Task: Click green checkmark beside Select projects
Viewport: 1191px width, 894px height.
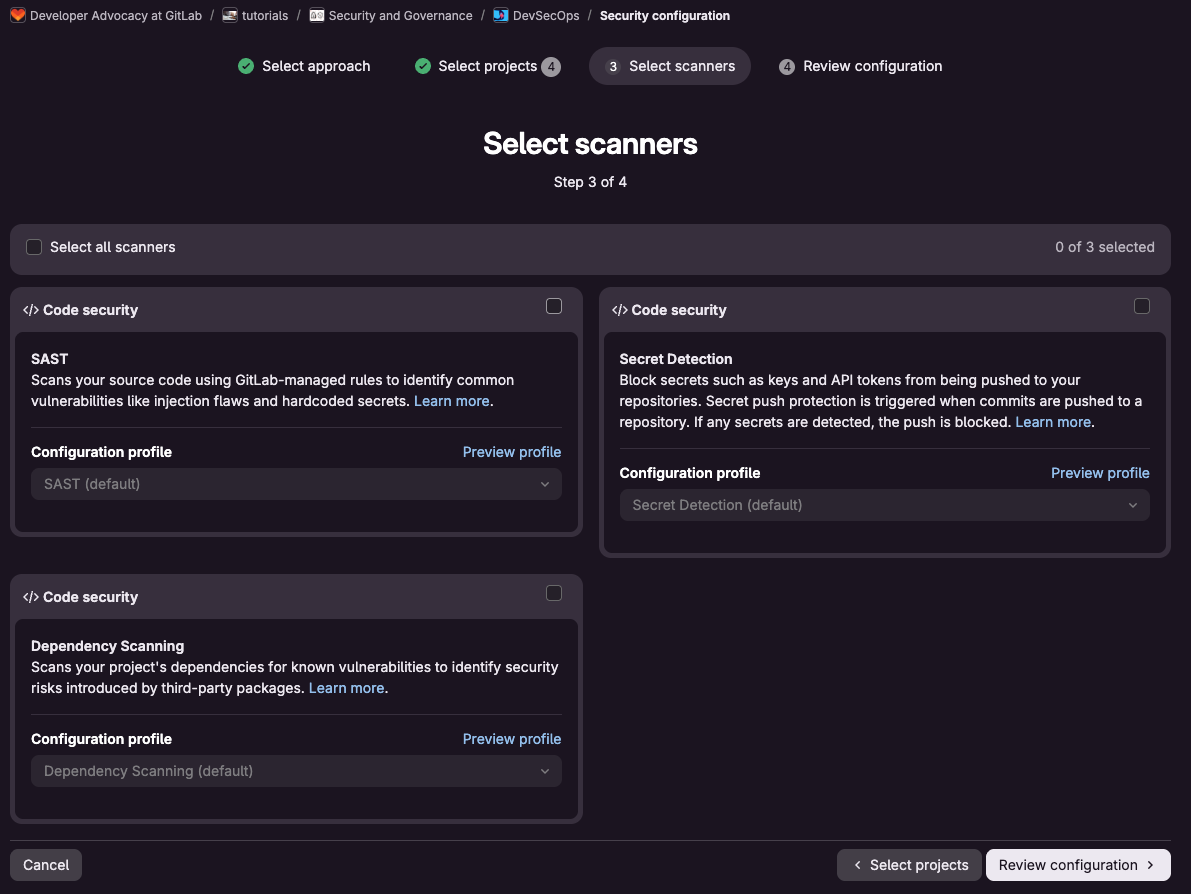Action: [422, 66]
